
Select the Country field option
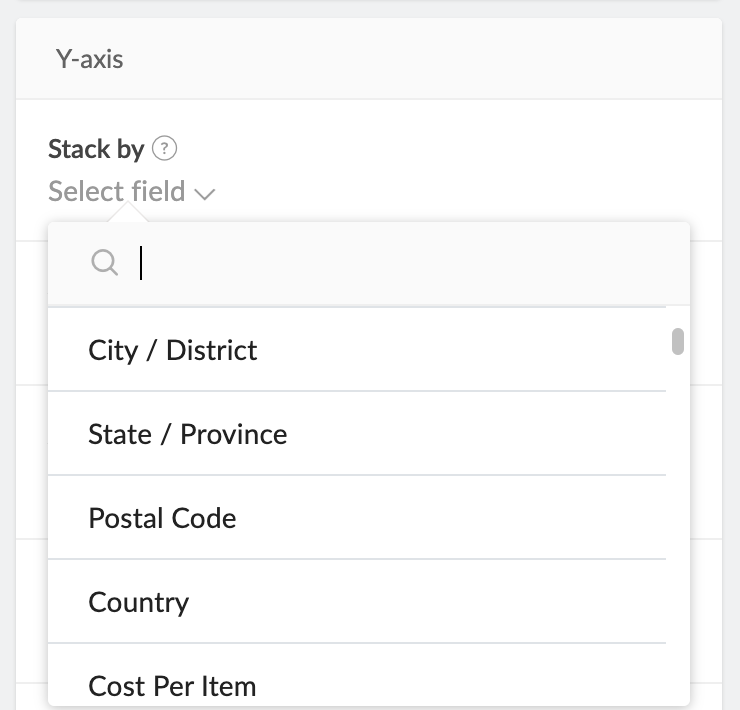139,602
